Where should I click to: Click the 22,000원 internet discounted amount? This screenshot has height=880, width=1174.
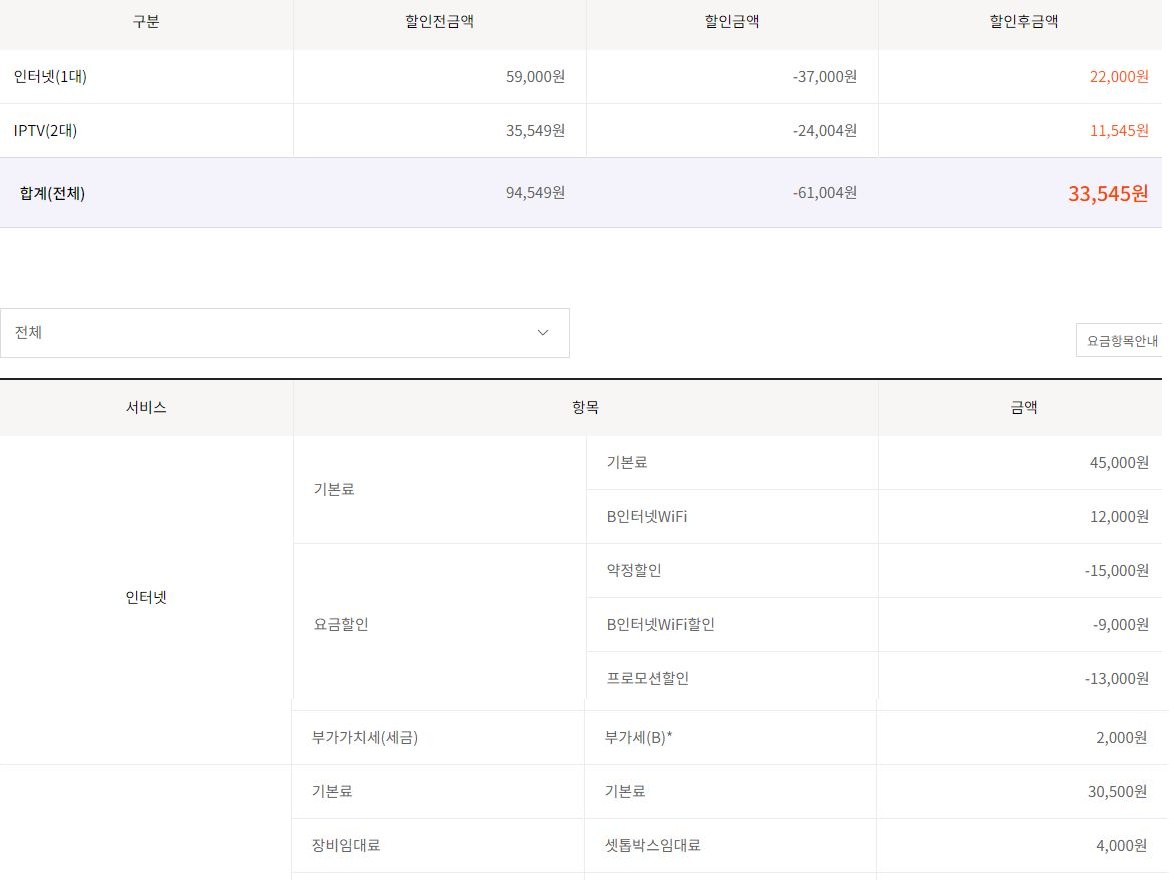[1119, 76]
